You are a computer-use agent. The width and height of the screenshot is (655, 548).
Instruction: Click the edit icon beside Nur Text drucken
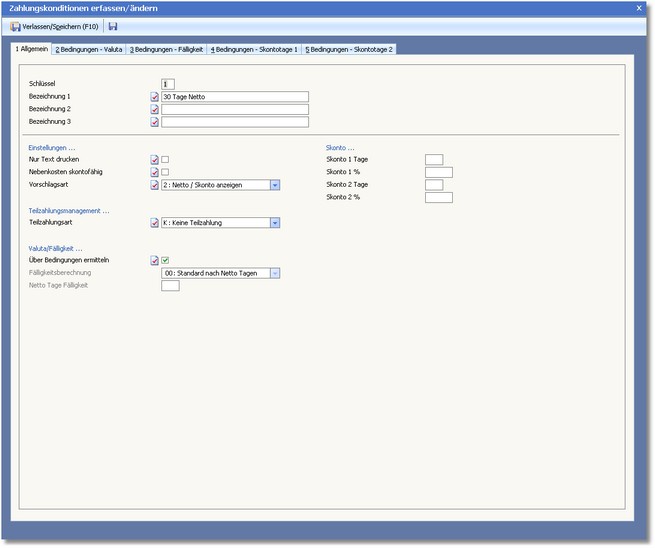tap(154, 159)
